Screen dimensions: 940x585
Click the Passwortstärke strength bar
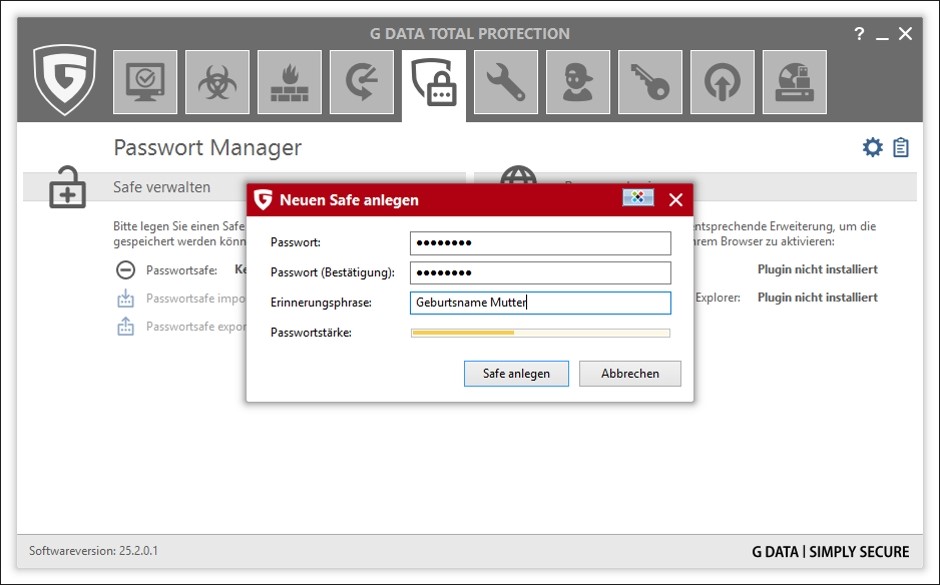point(541,333)
